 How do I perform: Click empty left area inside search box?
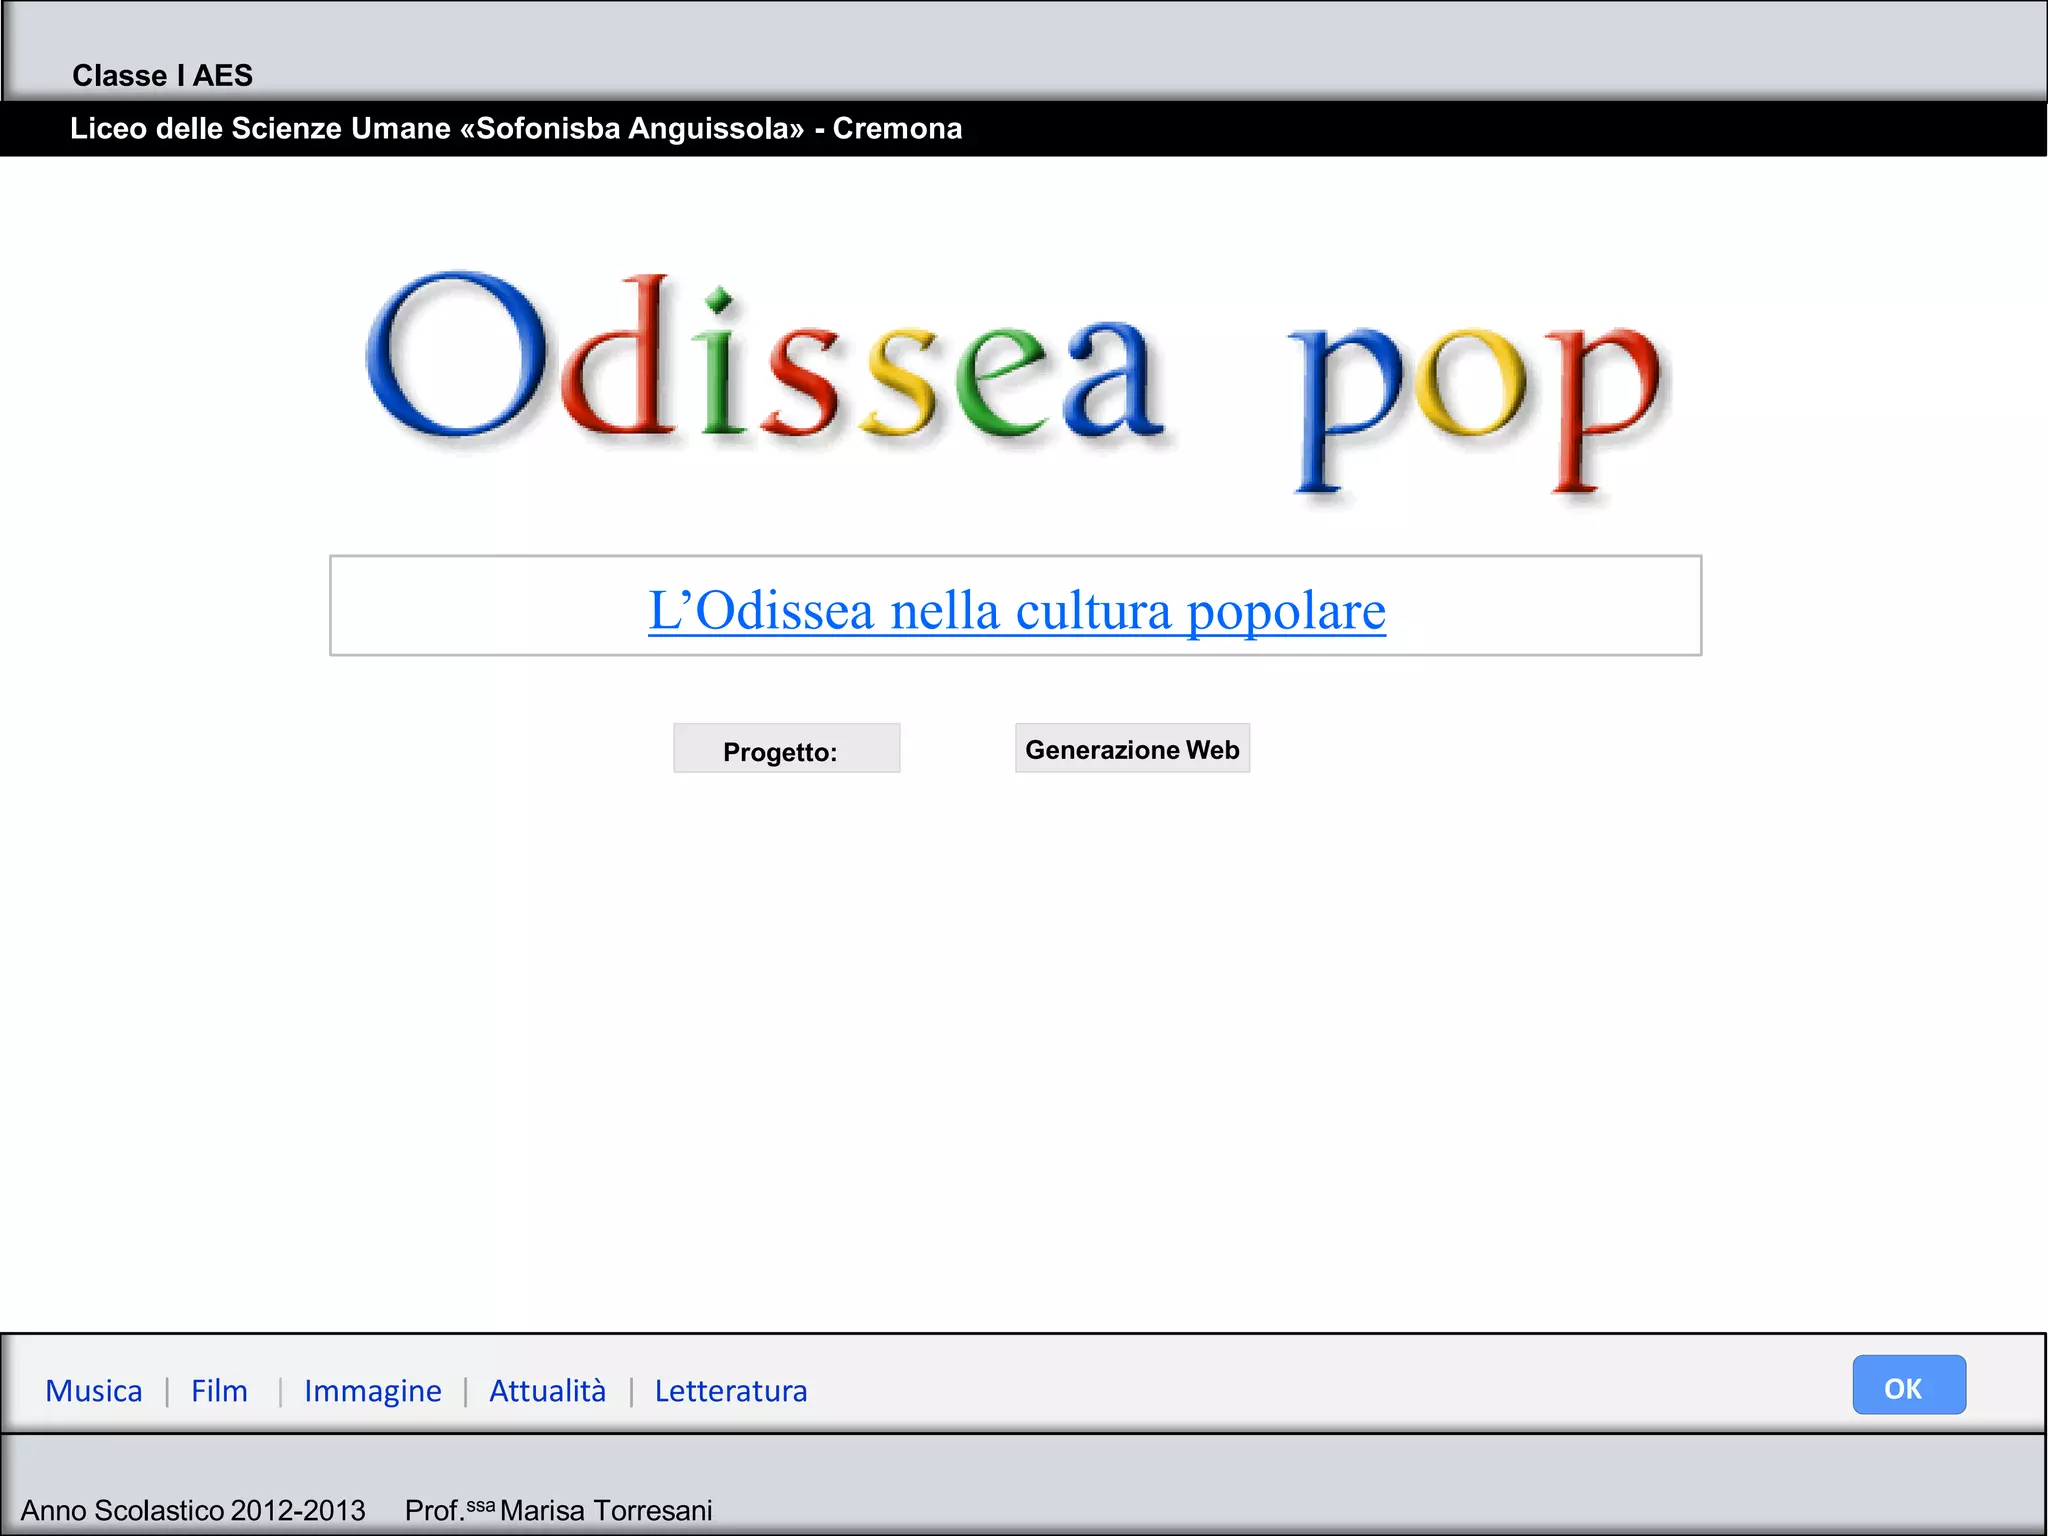480,606
